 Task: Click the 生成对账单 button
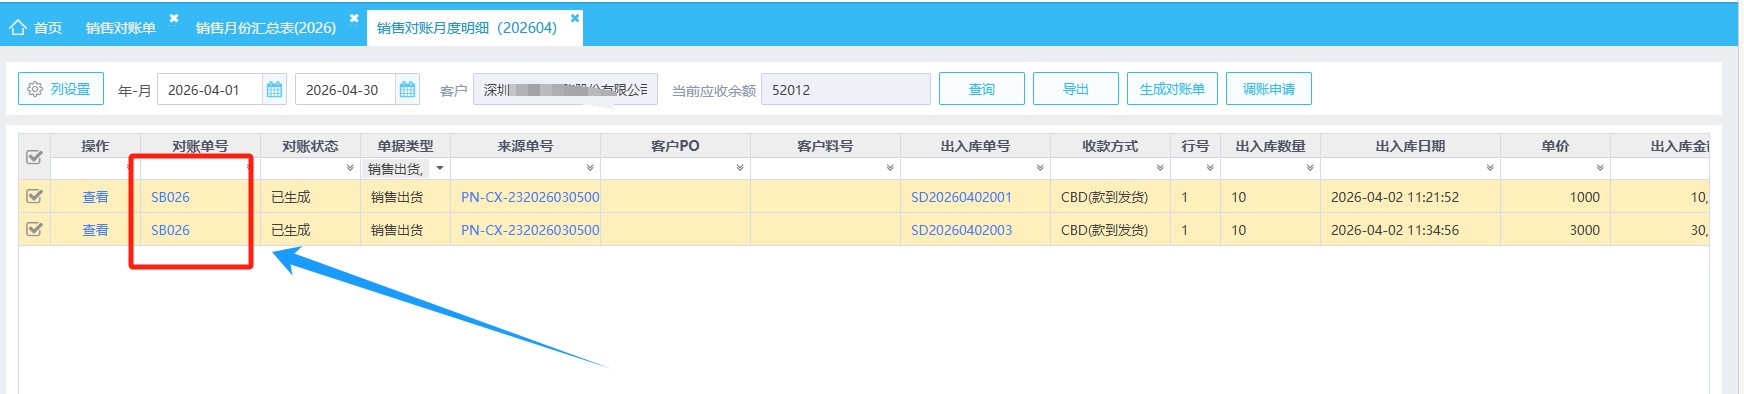[1172, 89]
